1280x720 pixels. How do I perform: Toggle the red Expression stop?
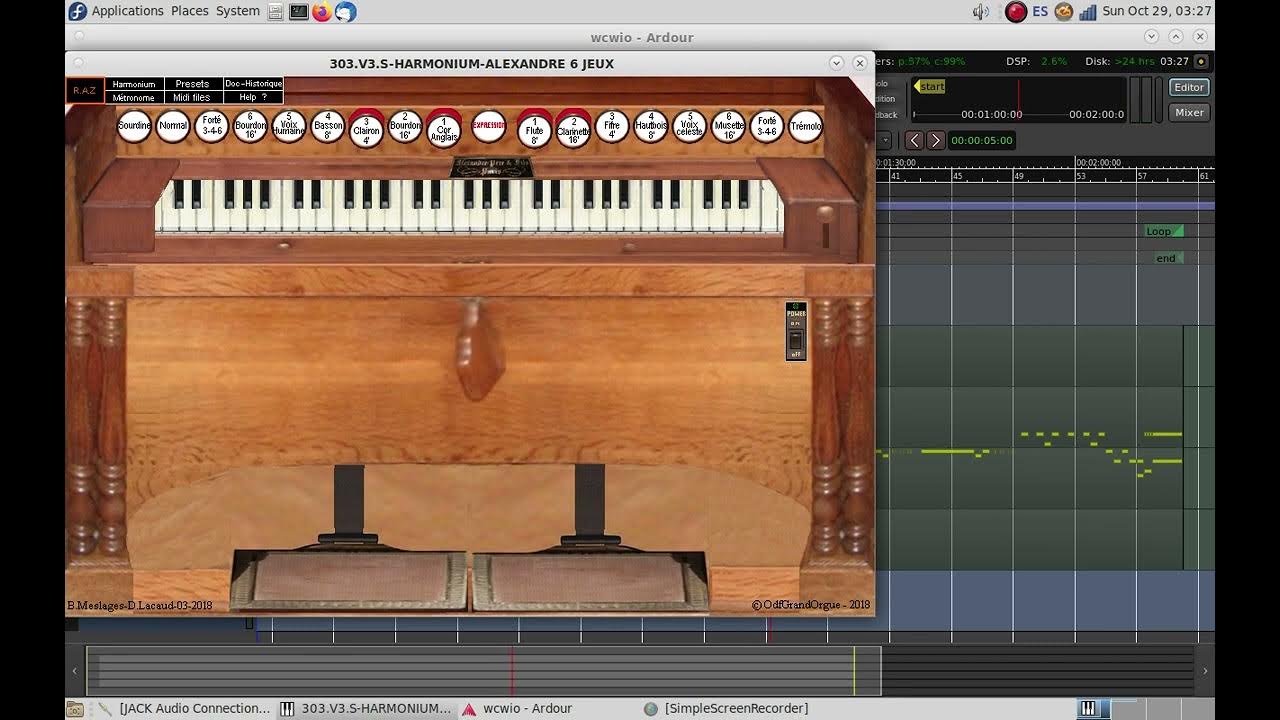tap(489, 125)
